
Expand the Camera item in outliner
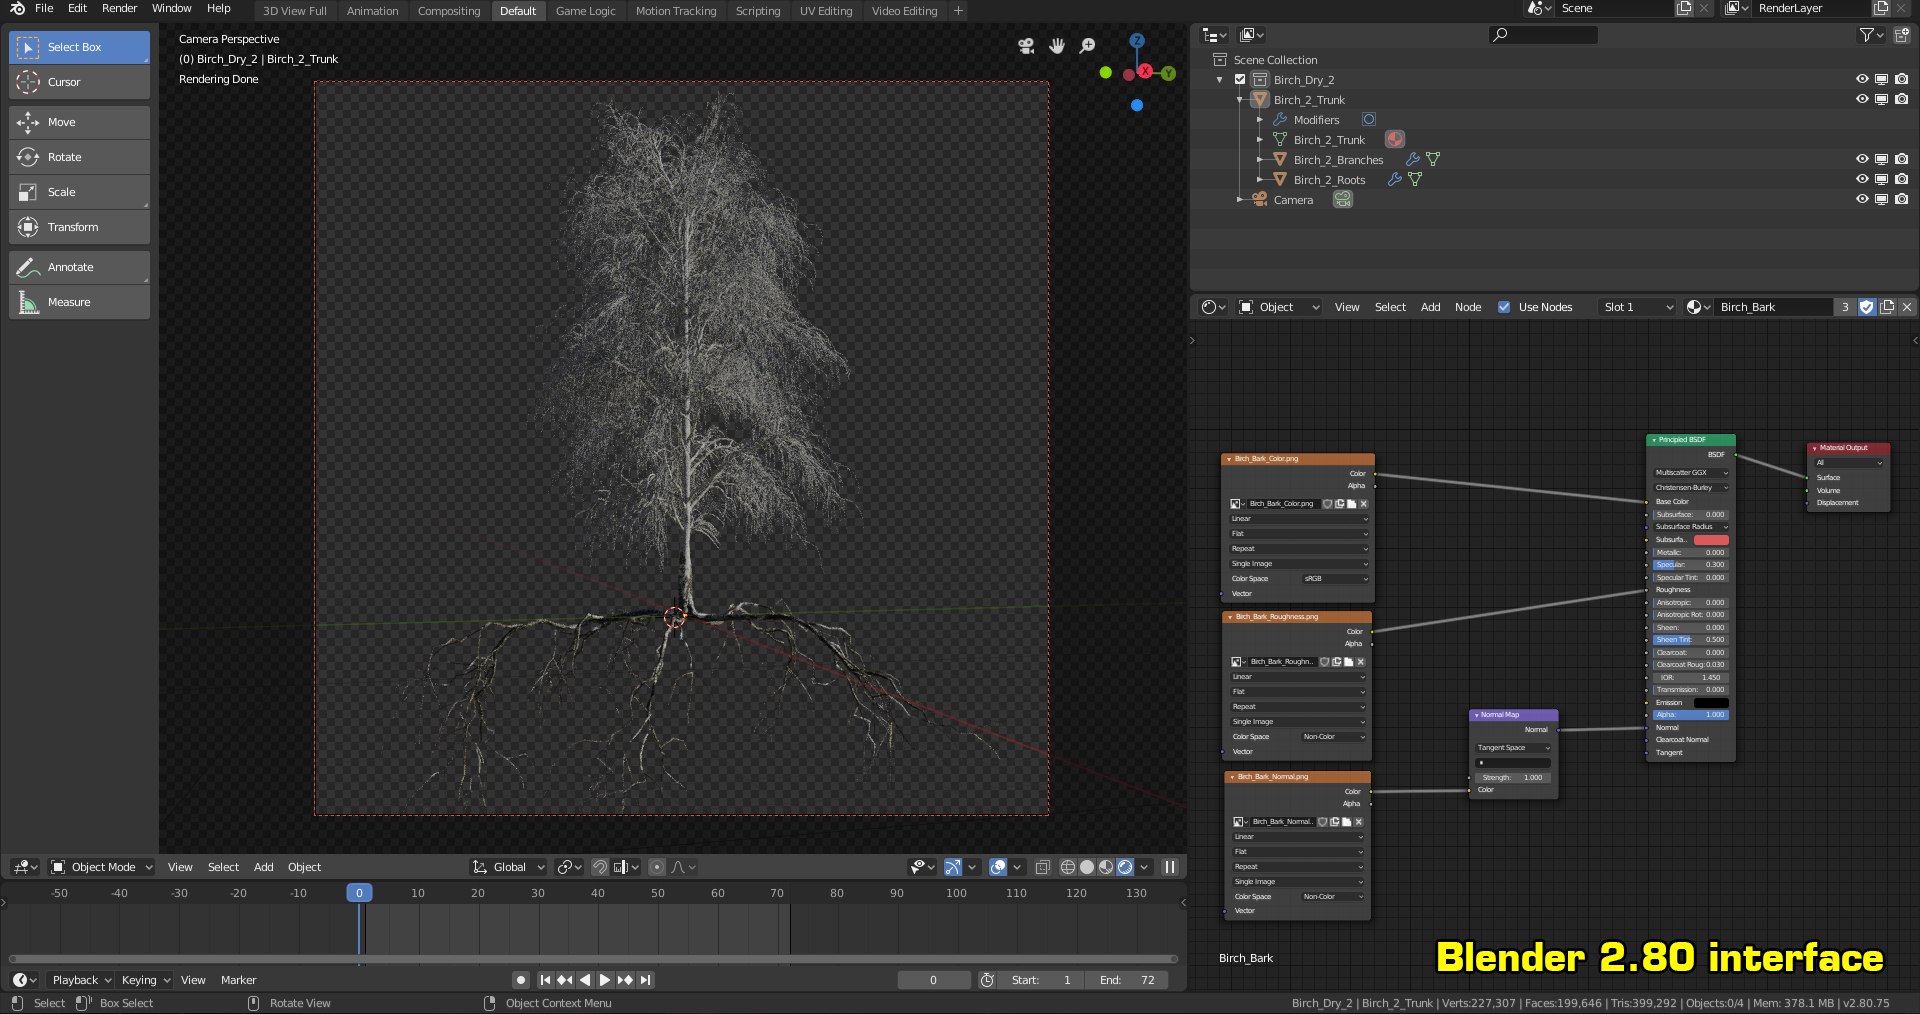tap(1240, 199)
